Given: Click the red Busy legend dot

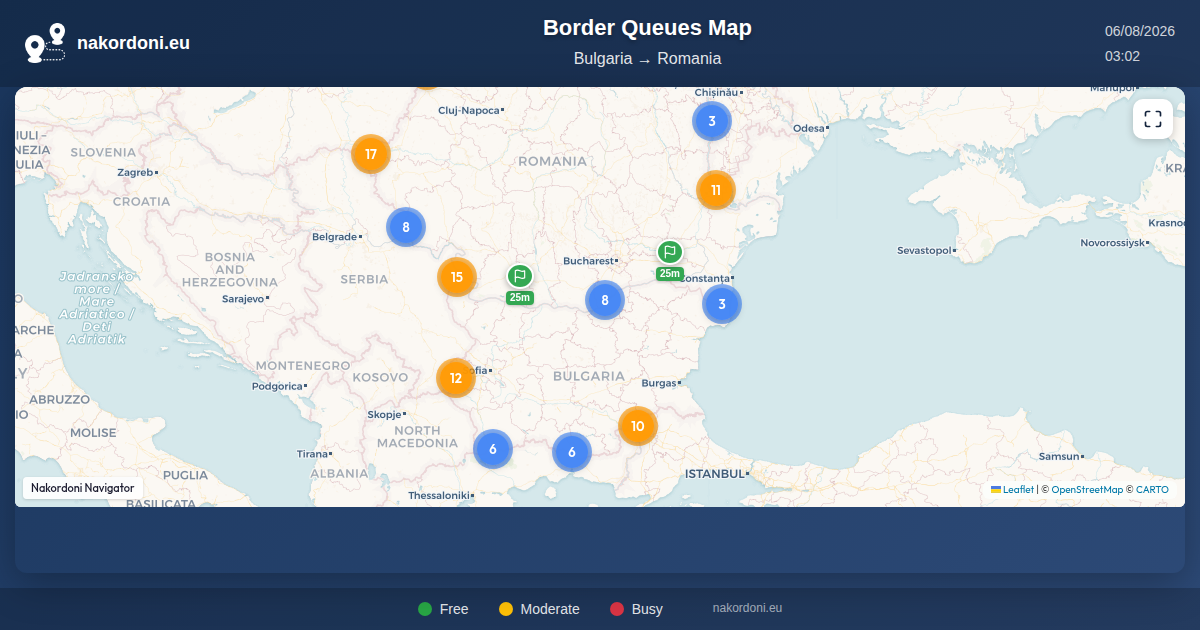Looking at the screenshot, I should 617,609.
